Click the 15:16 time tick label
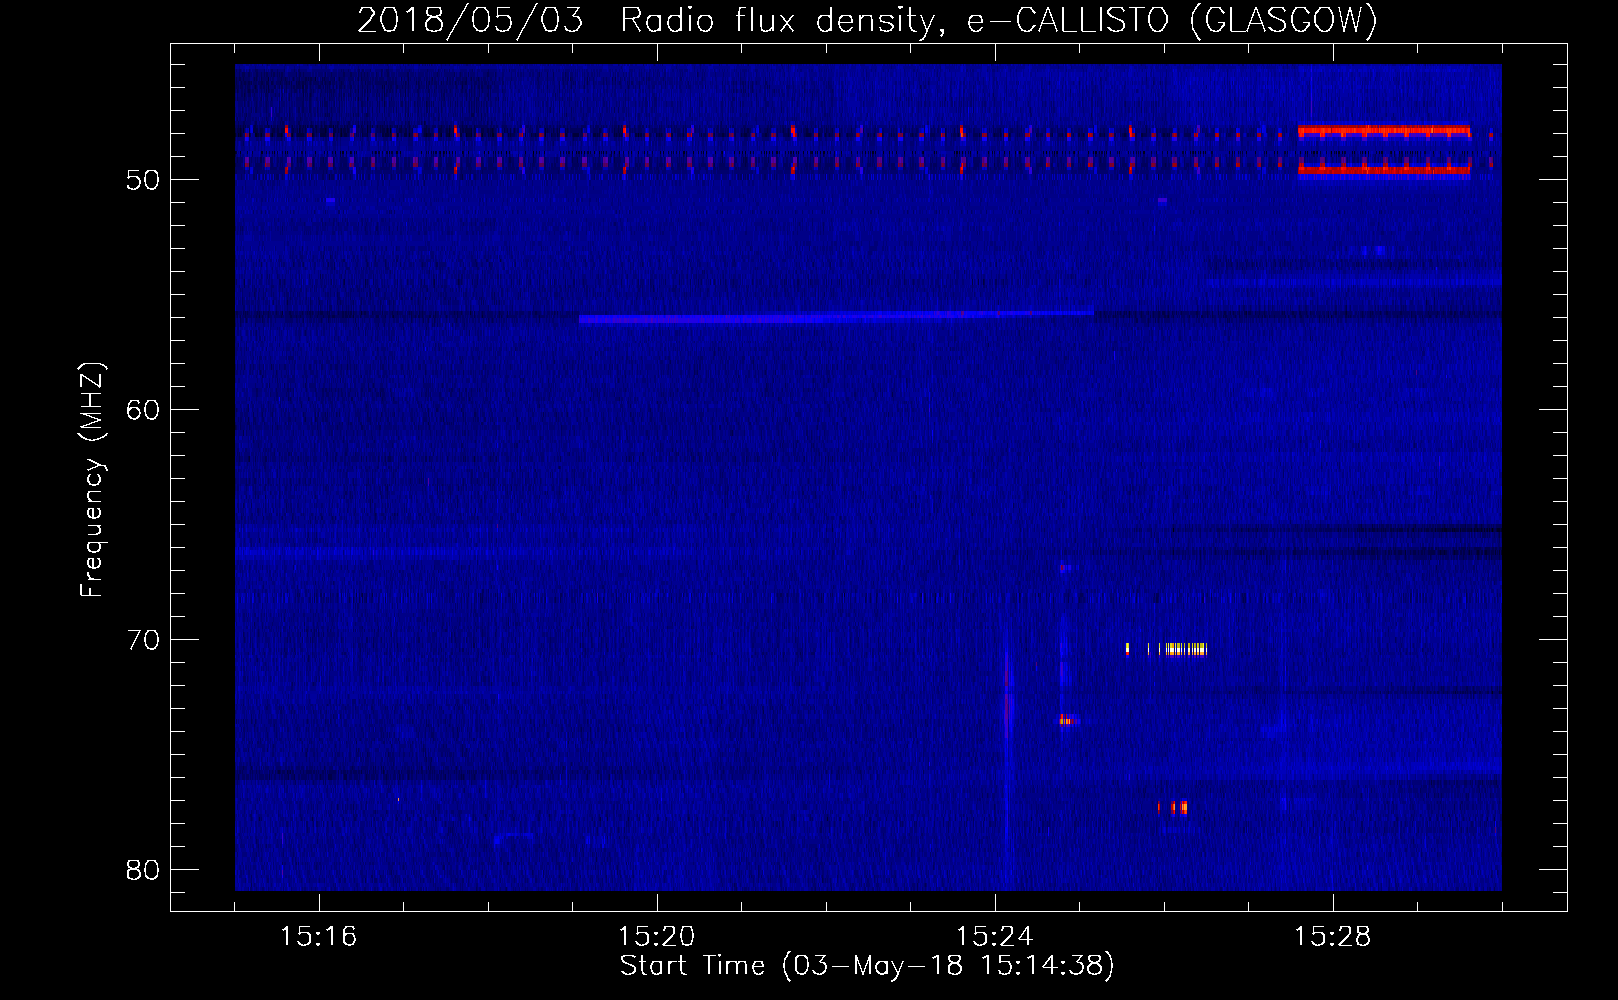Viewport: 1618px width, 1000px height. pyautogui.click(x=318, y=937)
